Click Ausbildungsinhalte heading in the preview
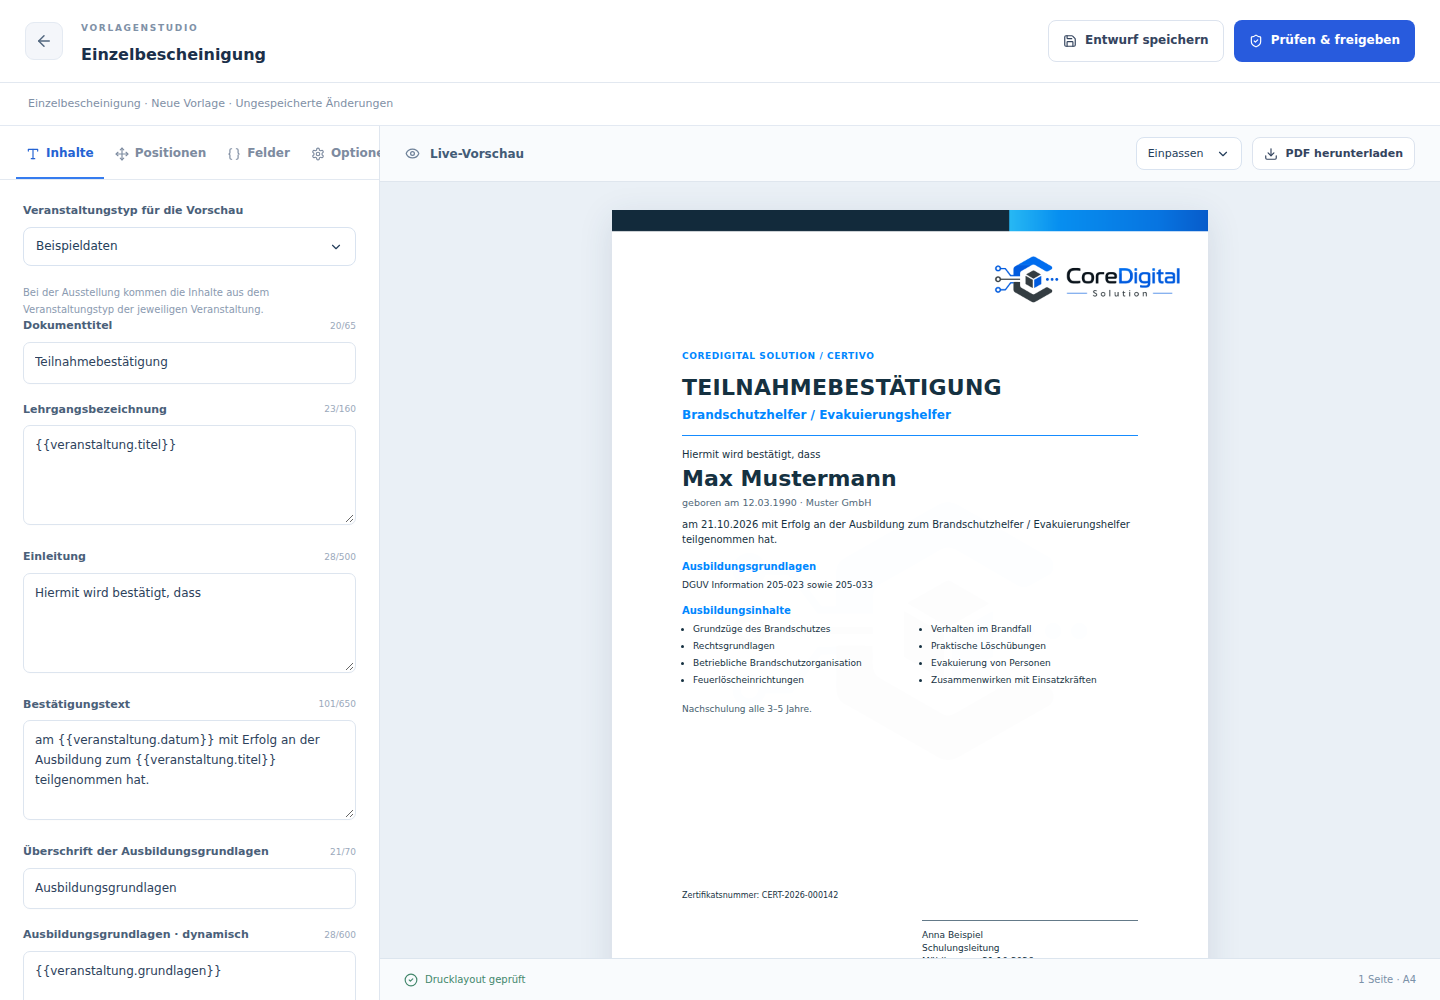 [736, 610]
